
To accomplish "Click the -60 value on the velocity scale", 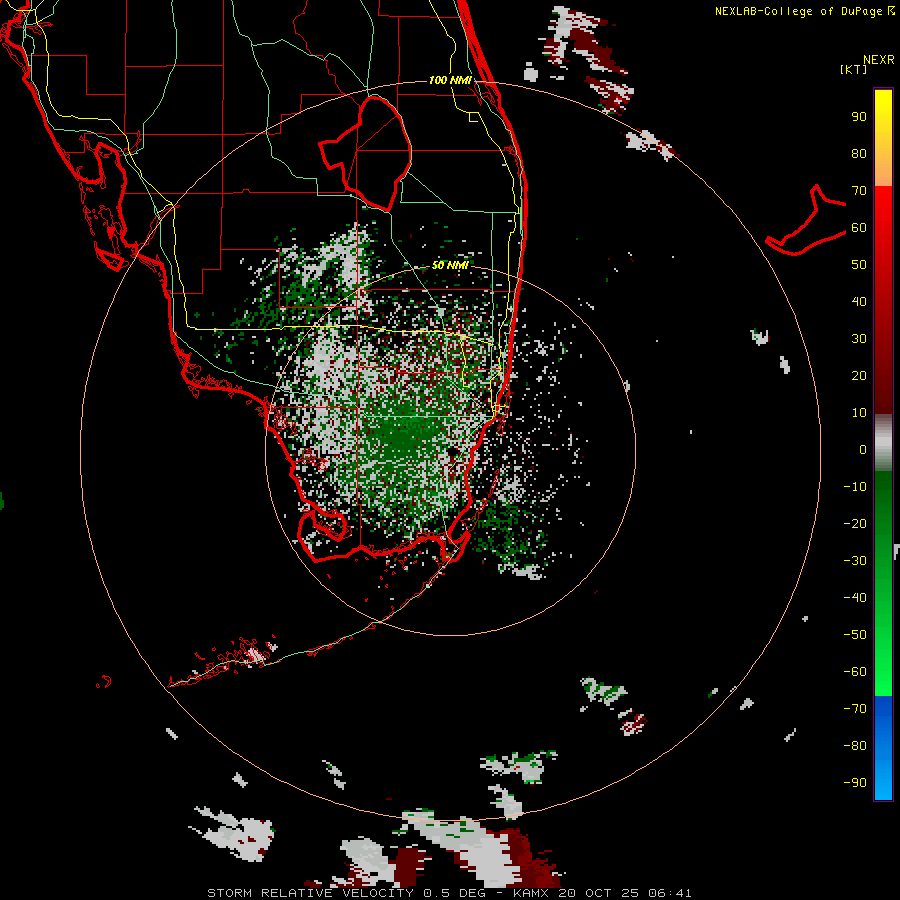I will [x=855, y=672].
